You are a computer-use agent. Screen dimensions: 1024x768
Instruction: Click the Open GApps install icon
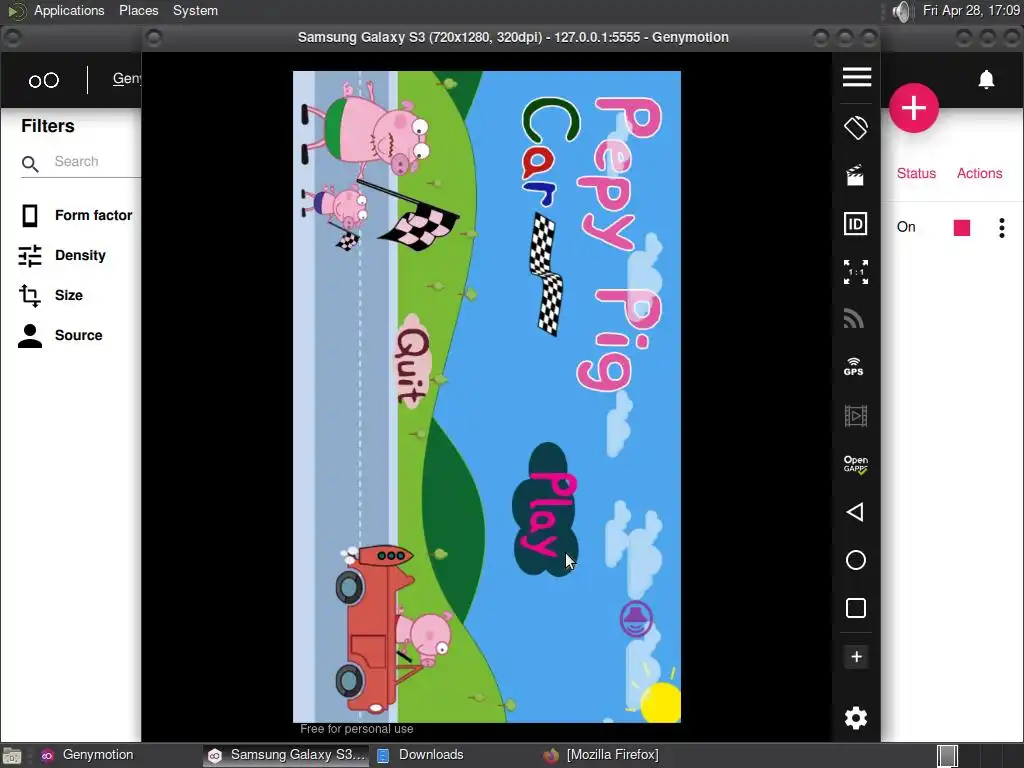[856, 464]
